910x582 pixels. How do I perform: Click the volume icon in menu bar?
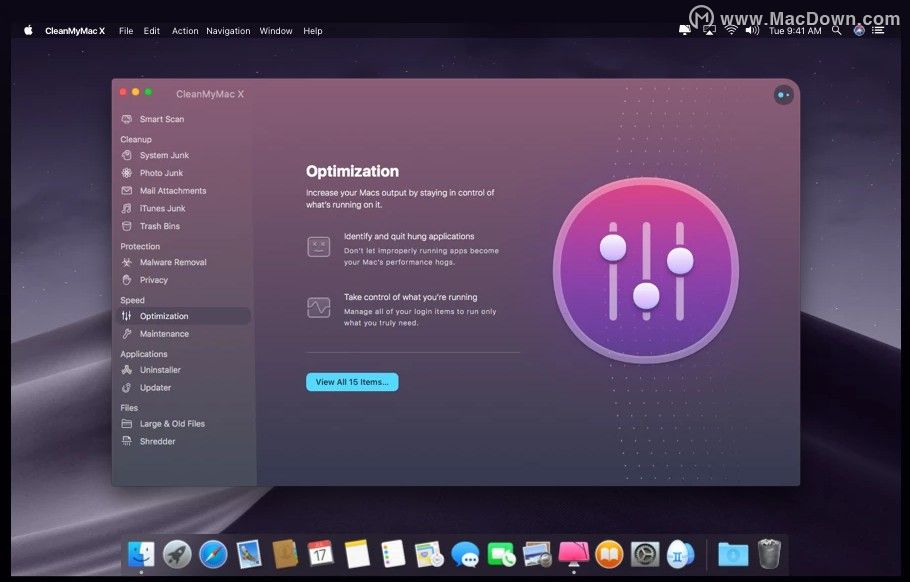(752, 30)
